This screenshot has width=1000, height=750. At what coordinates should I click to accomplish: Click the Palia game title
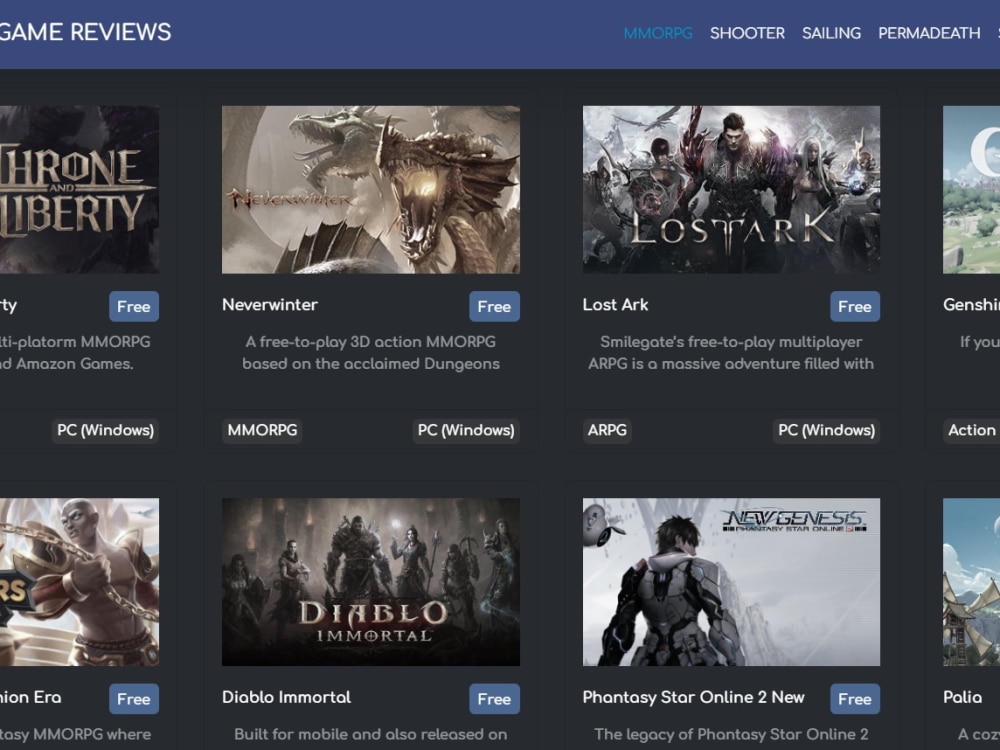point(962,697)
